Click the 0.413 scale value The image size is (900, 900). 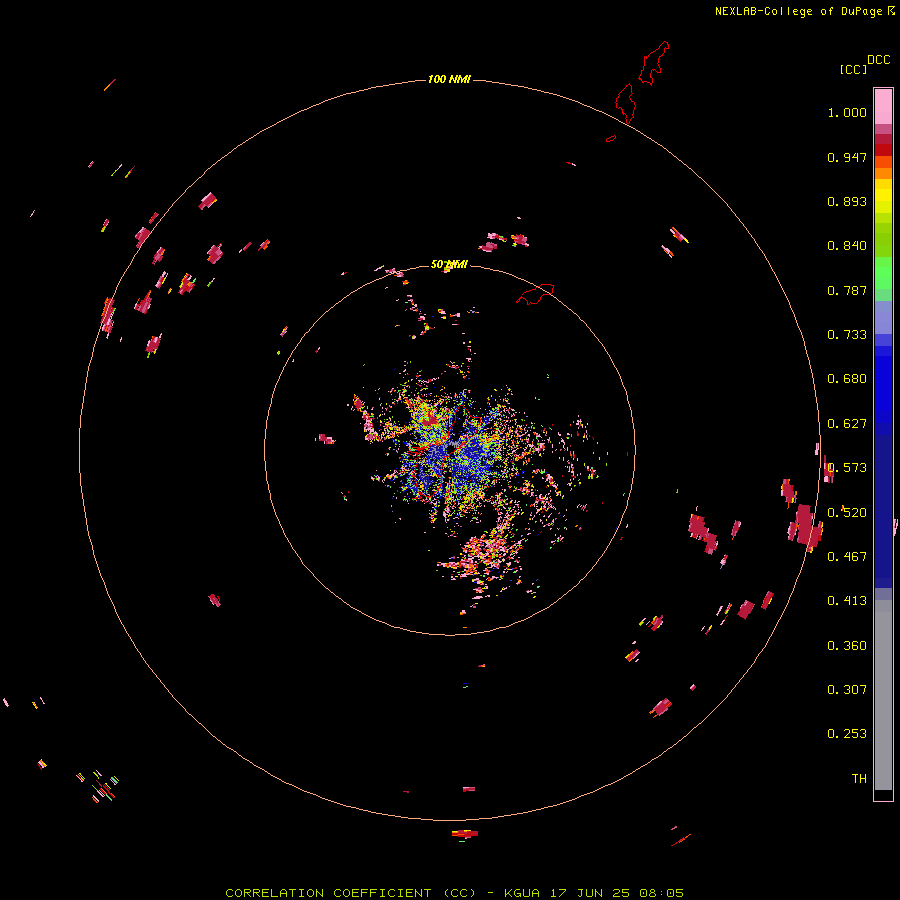coord(847,601)
